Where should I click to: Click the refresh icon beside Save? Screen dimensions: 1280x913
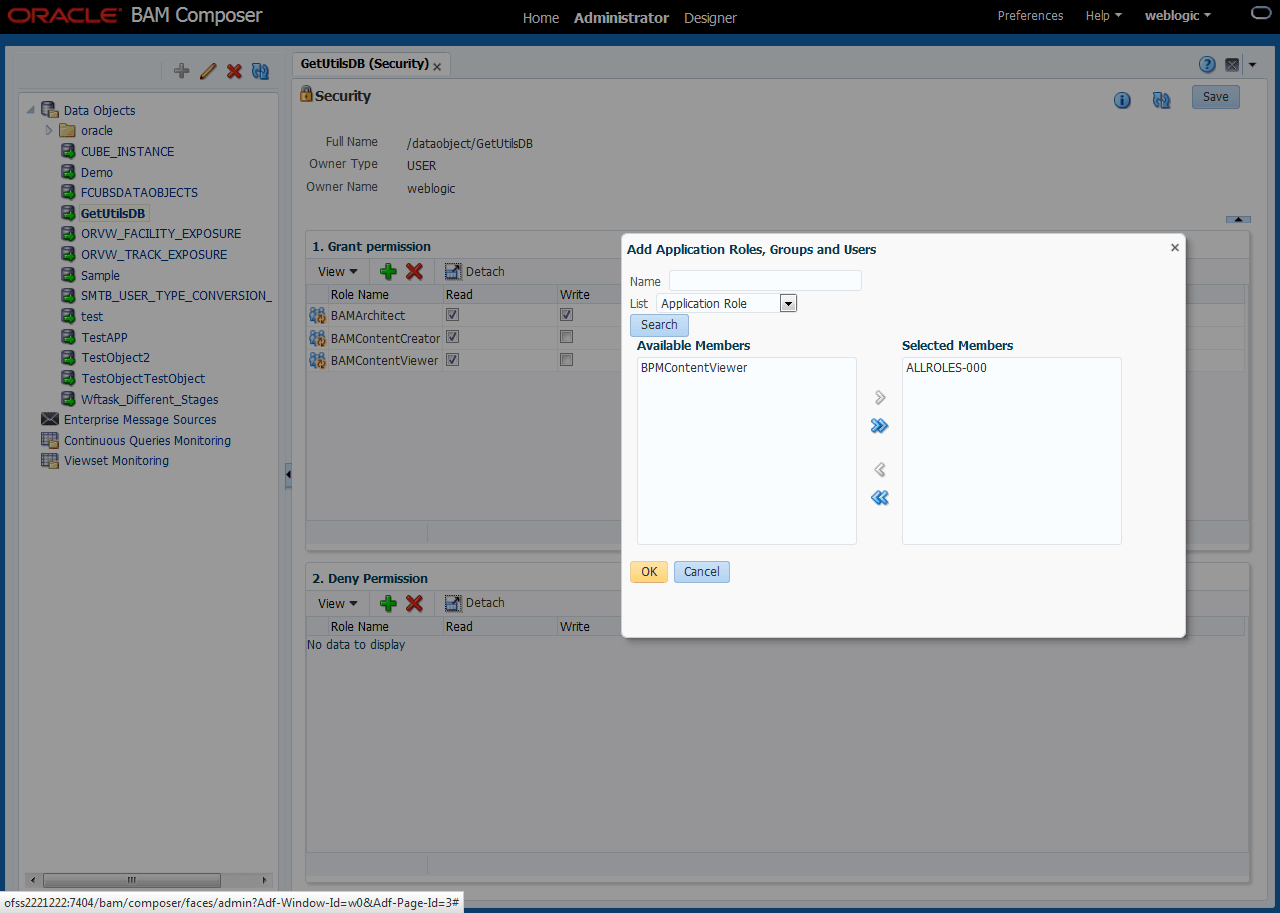(x=1161, y=100)
